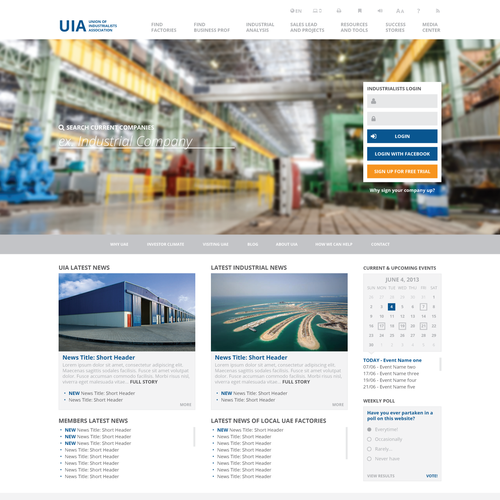This screenshot has width=500, height=500.
Task: Click the question mark help icon
Action: point(418,11)
